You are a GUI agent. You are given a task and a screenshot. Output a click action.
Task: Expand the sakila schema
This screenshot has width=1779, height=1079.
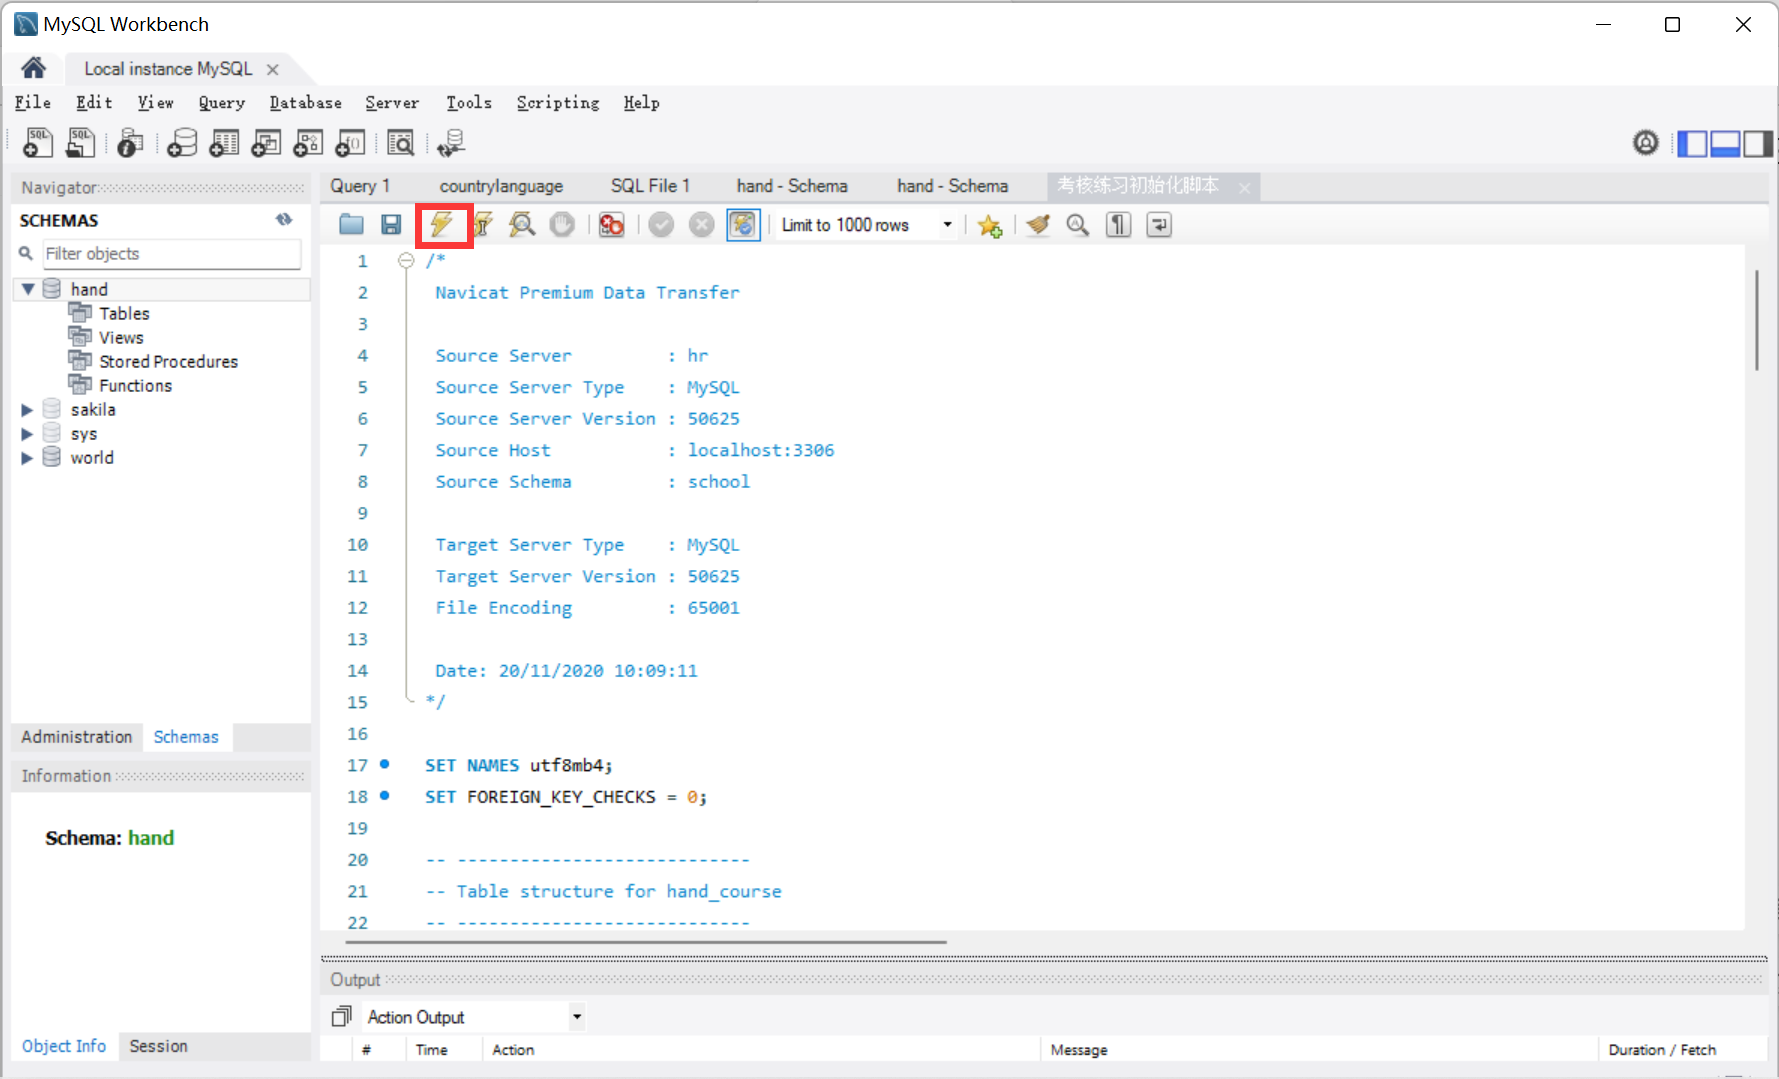(x=27, y=410)
